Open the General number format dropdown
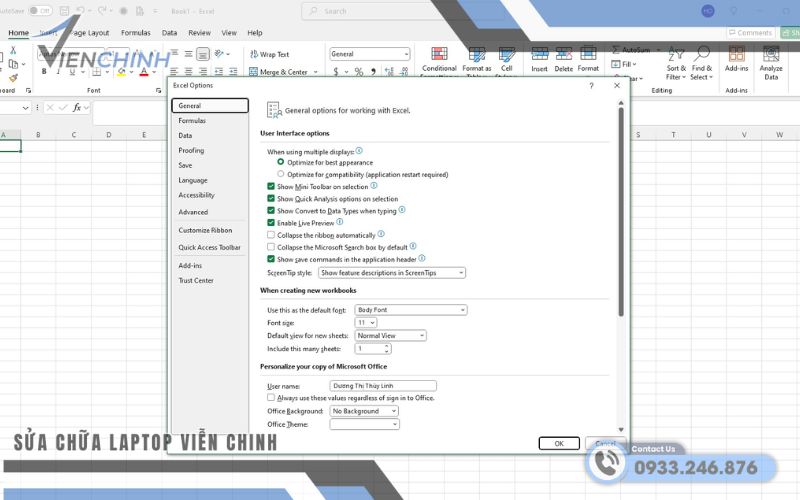This screenshot has height=500, width=800. pos(369,54)
